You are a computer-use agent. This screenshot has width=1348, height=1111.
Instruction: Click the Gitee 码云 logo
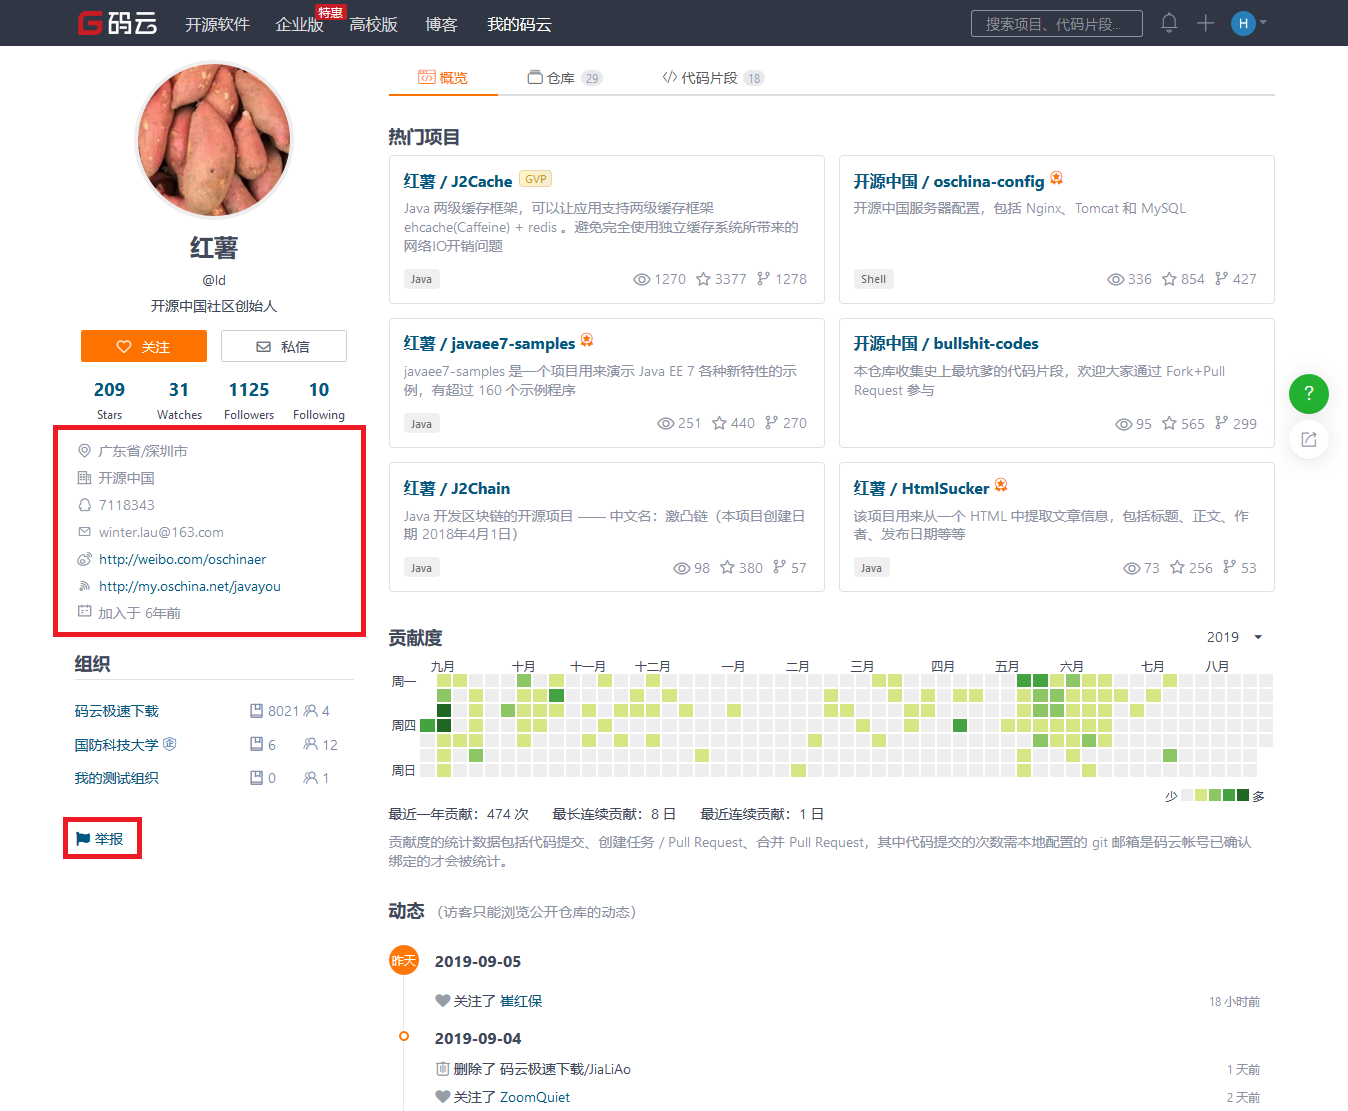click(x=118, y=23)
